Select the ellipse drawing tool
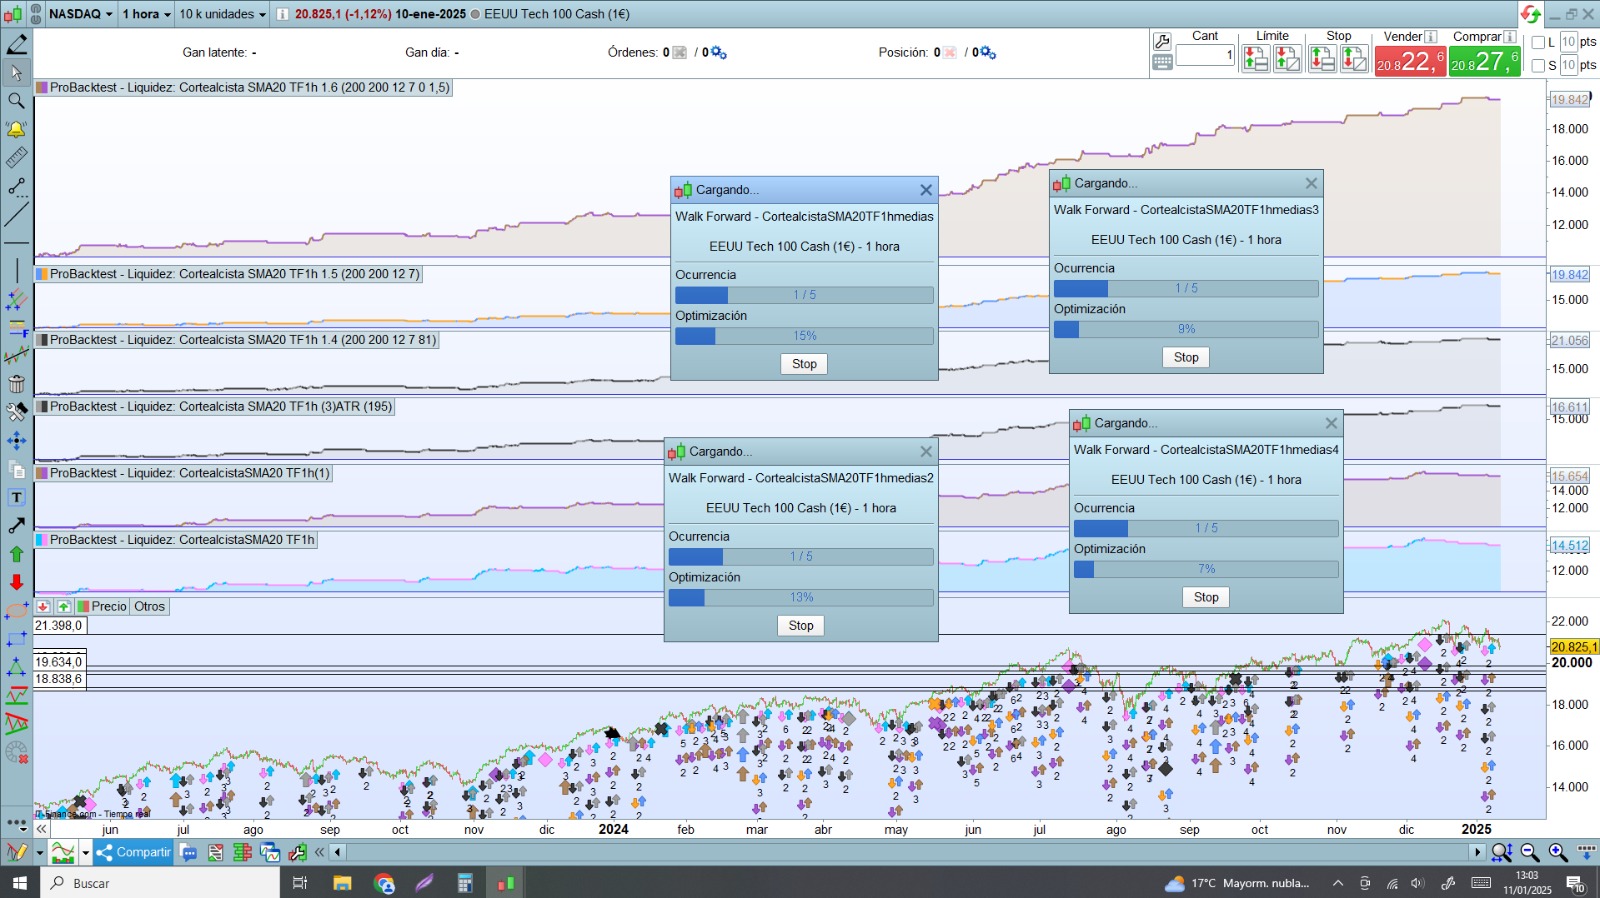This screenshot has width=1600, height=898. [x=17, y=610]
